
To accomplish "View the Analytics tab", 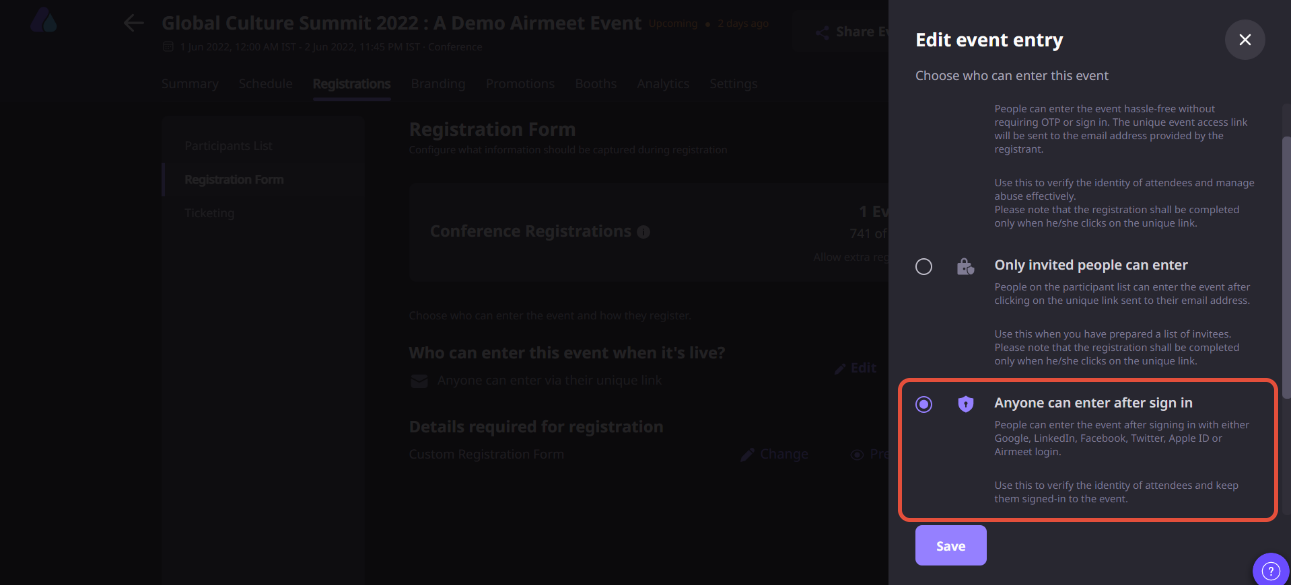I will pos(663,84).
